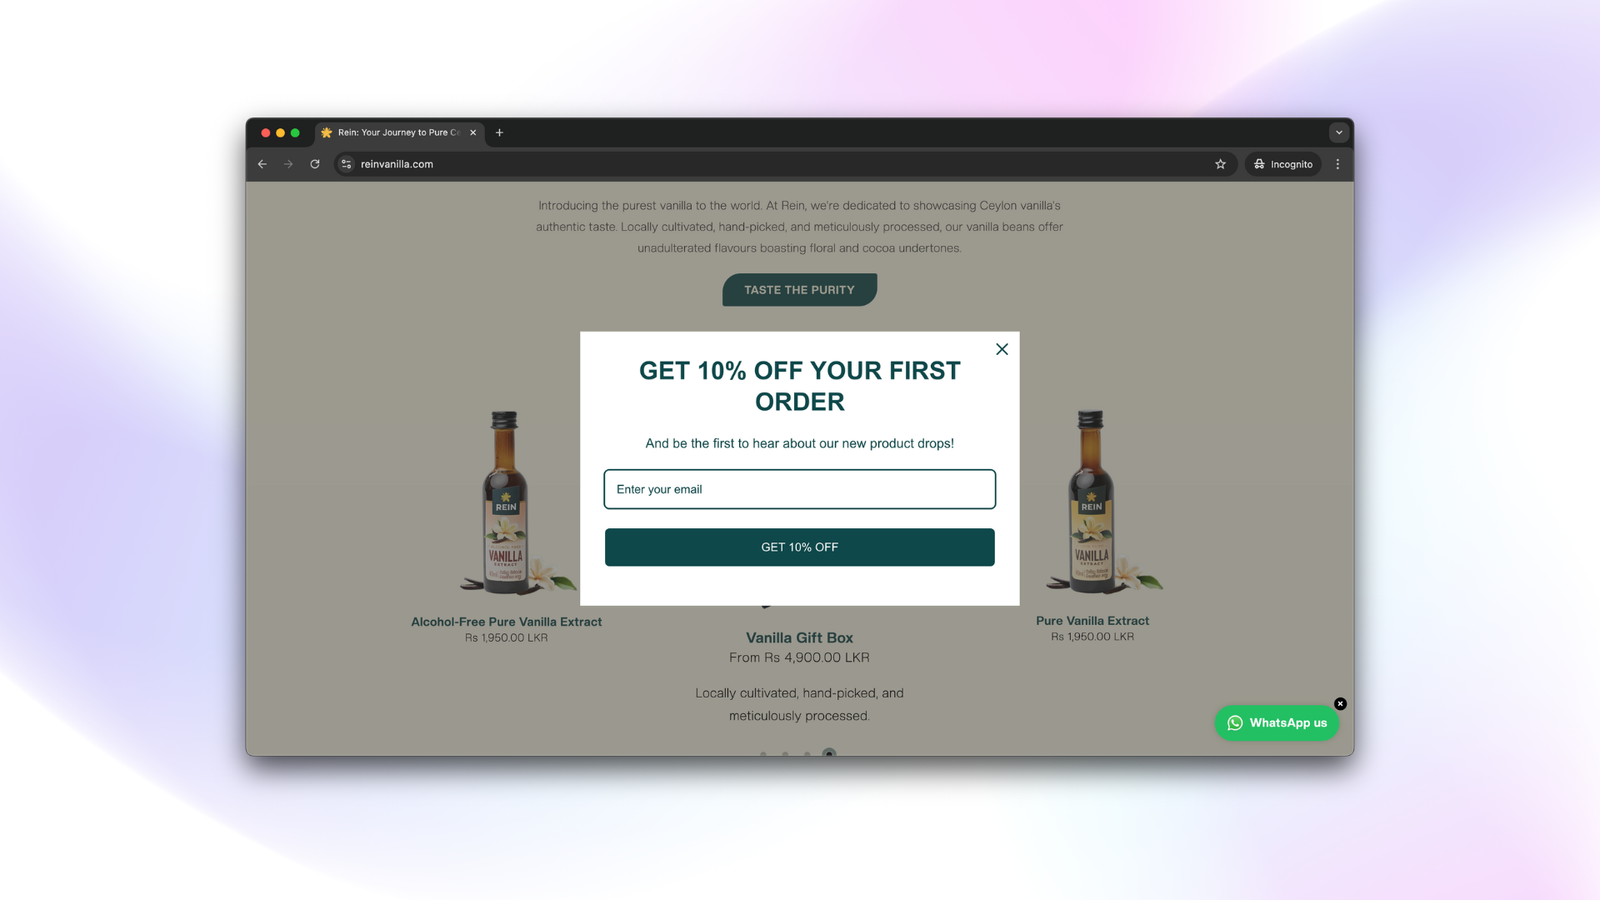Close the Rein browser tab
Viewport: 1600px width, 900px height.
473,132
